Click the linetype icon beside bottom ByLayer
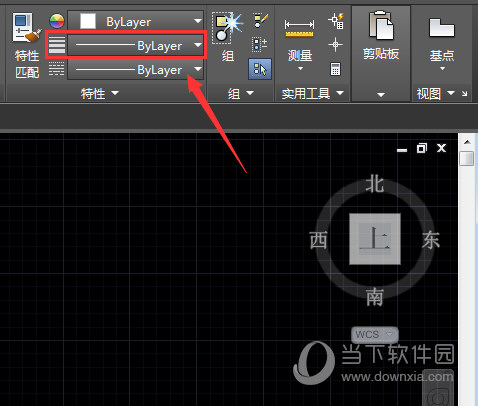 click(56, 69)
